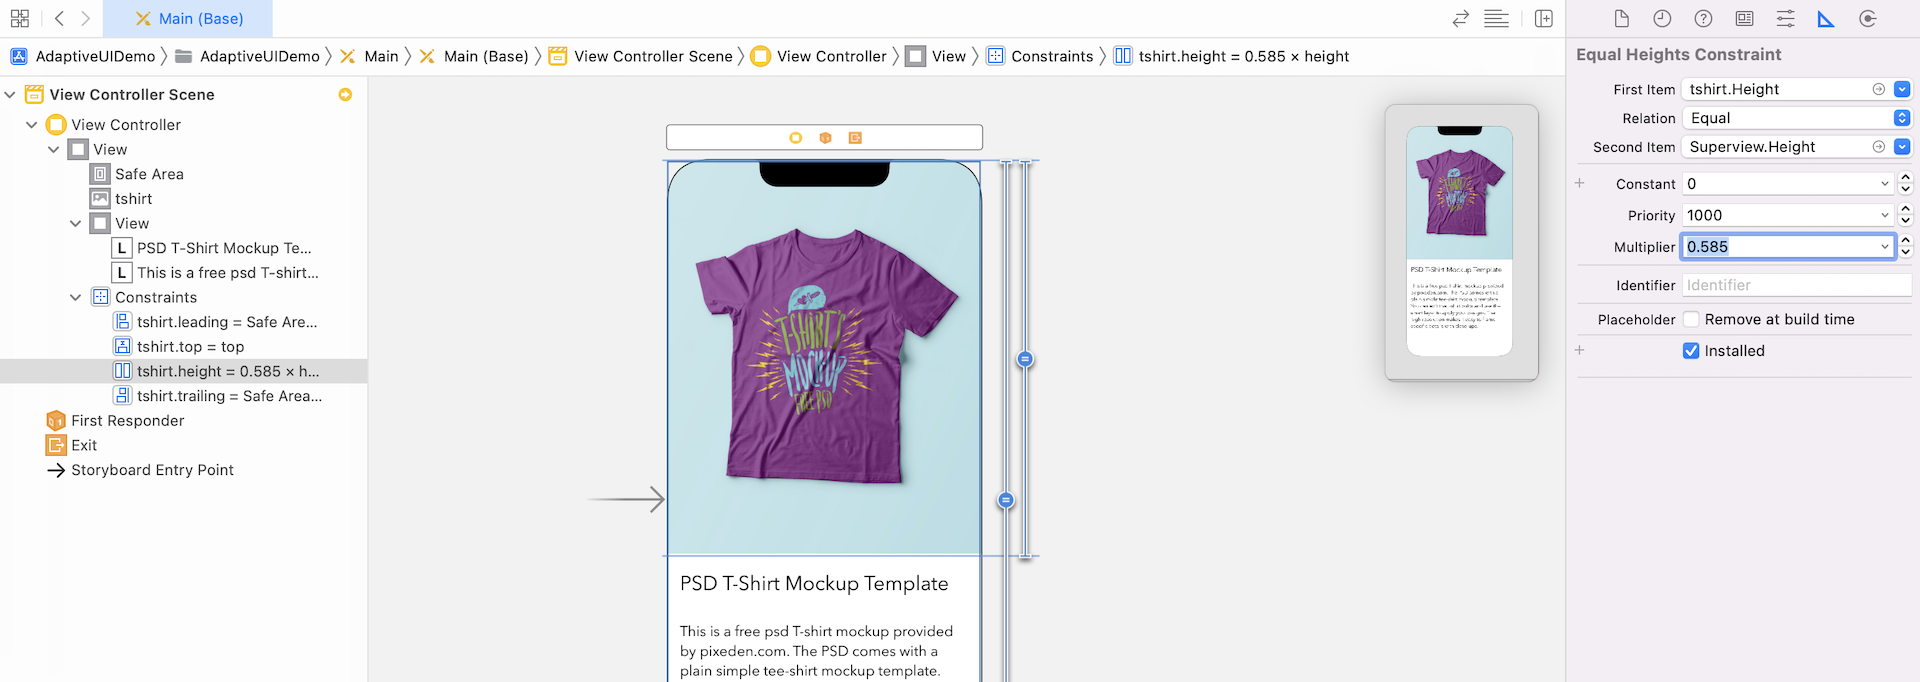The width and height of the screenshot is (1920, 682).
Task: Switch to the Identity inspector
Action: click(x=1744, y=19)
